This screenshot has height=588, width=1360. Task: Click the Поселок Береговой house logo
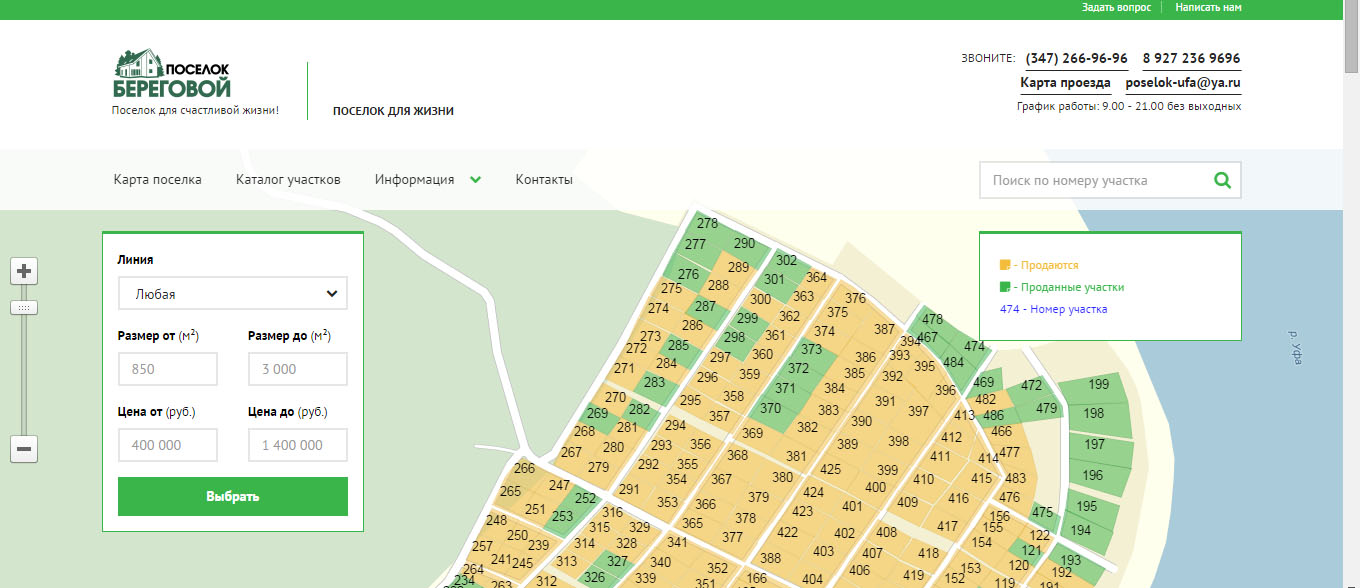[x=172, y=75]
